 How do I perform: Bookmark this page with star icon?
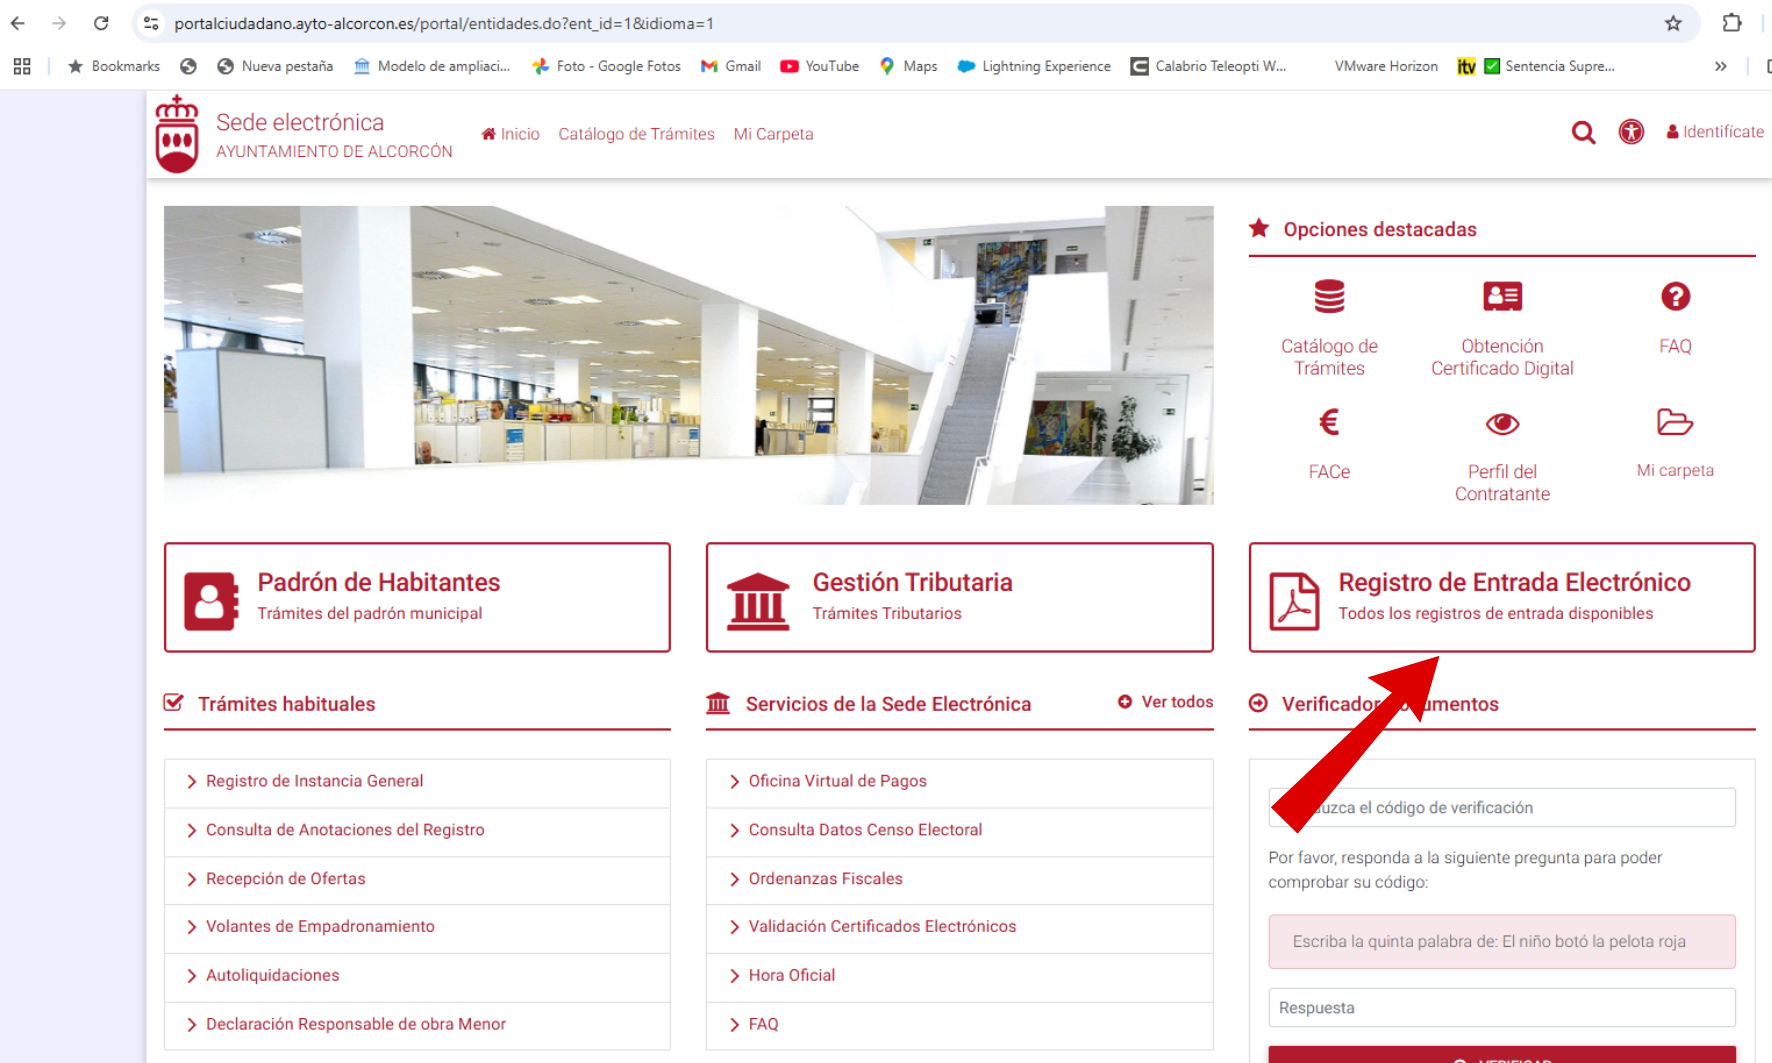[x=1673, y=23]
